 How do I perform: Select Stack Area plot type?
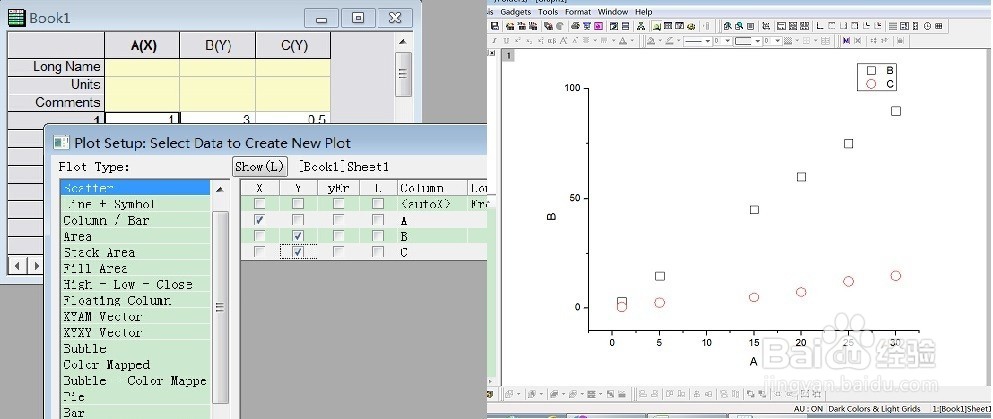[x=135, y=253]
